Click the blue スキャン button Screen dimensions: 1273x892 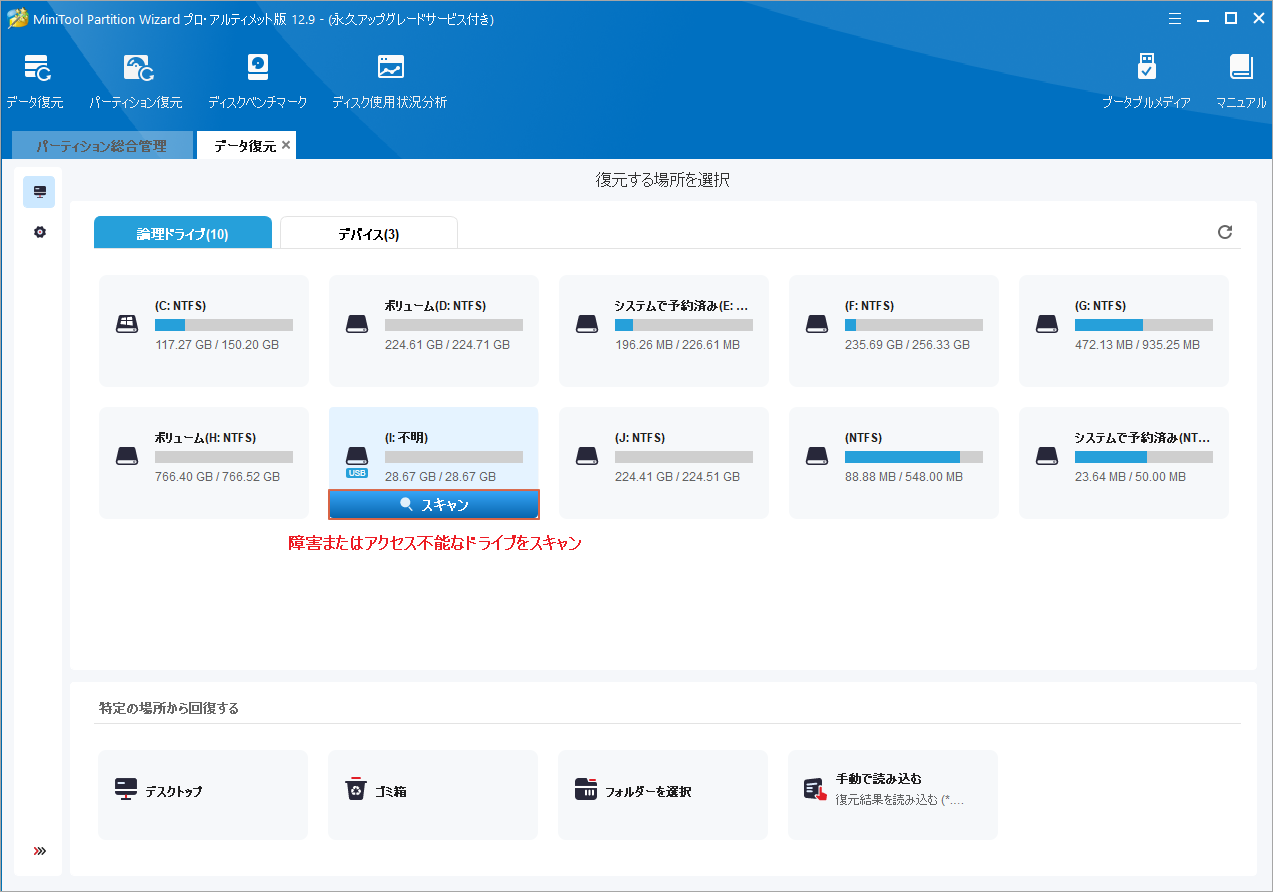[434, 505]
